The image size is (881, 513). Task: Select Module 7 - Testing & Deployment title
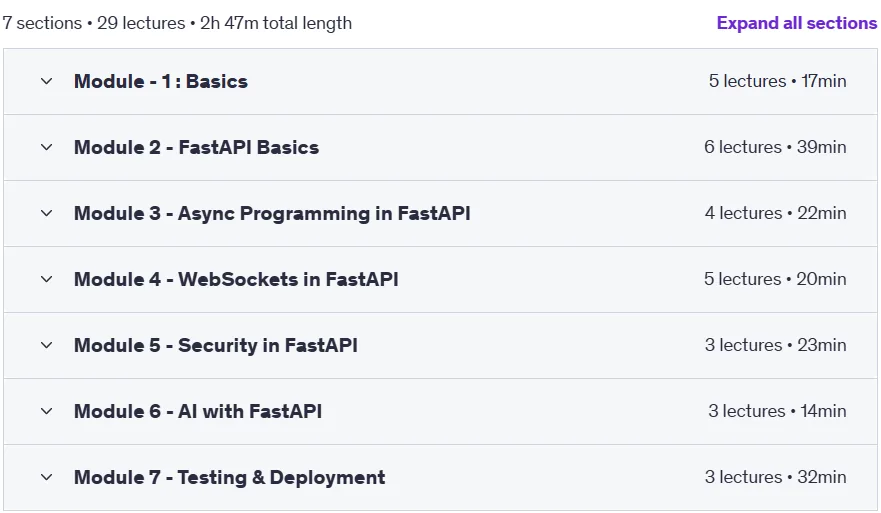click(229, 478)
